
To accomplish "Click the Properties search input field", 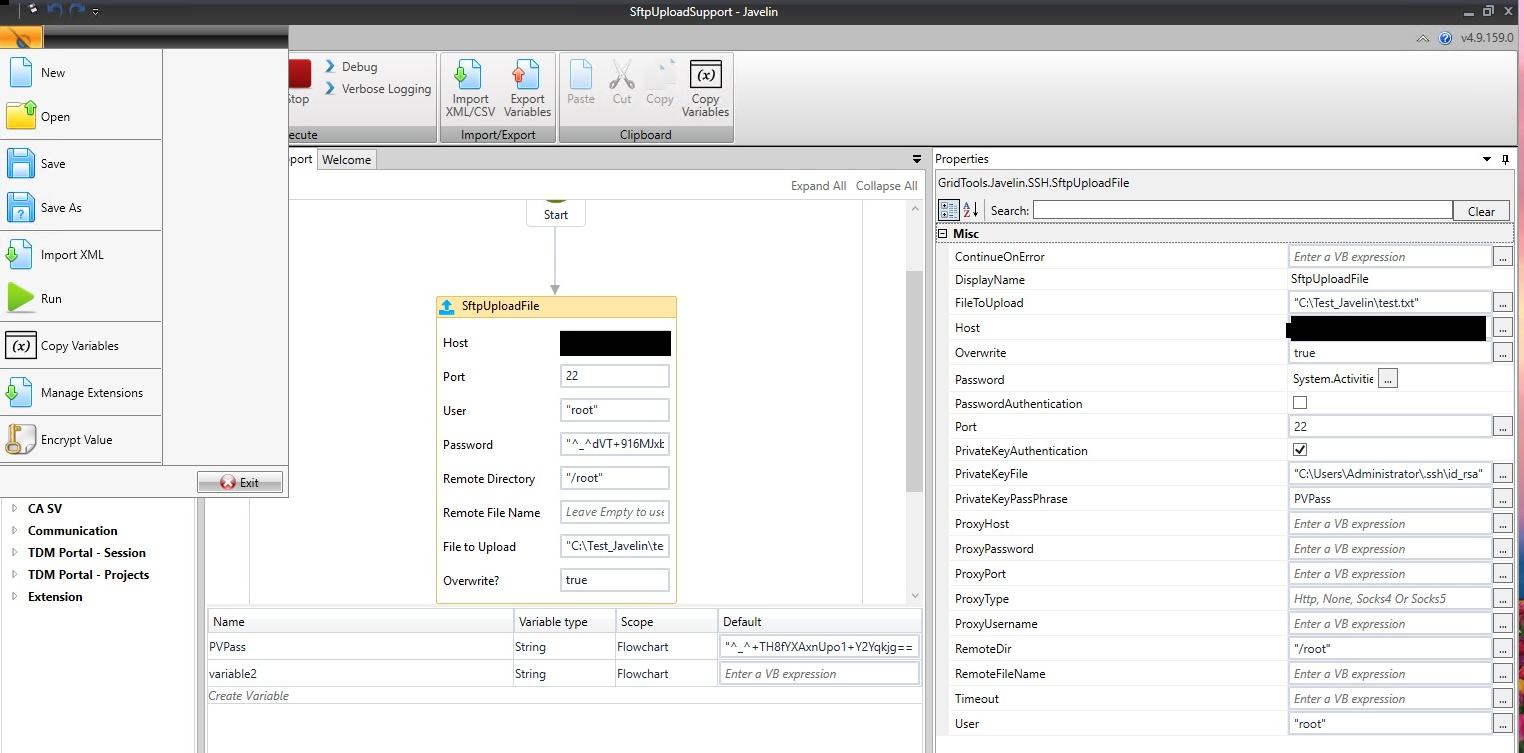I will [1241, 210].
